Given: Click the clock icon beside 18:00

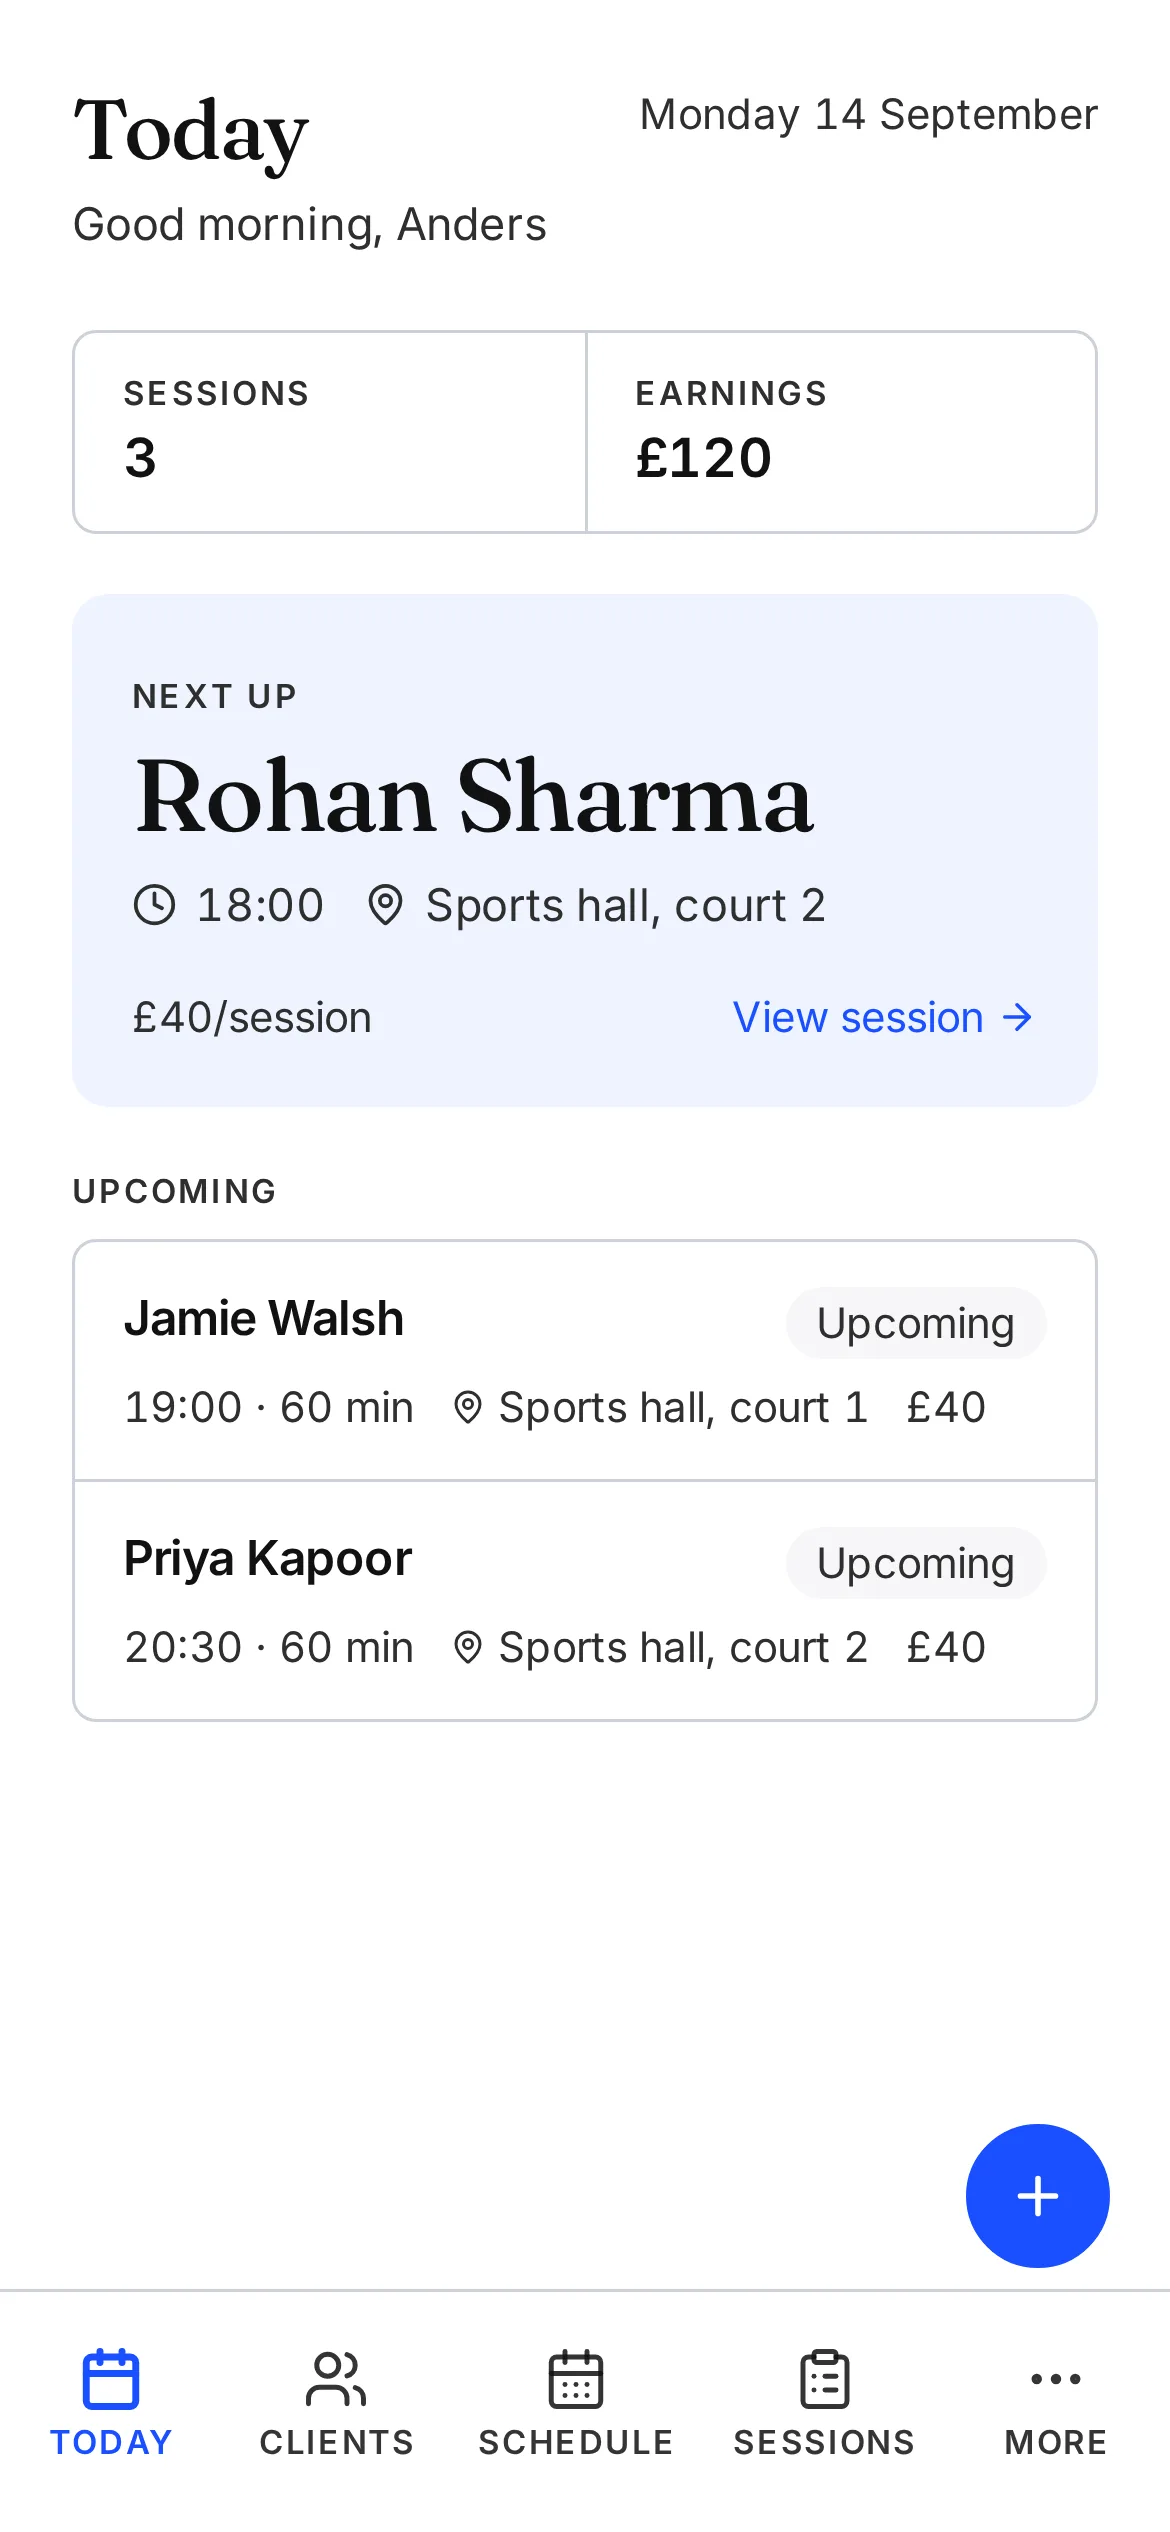Looking at the screenshot, I should tap(154, 905).
